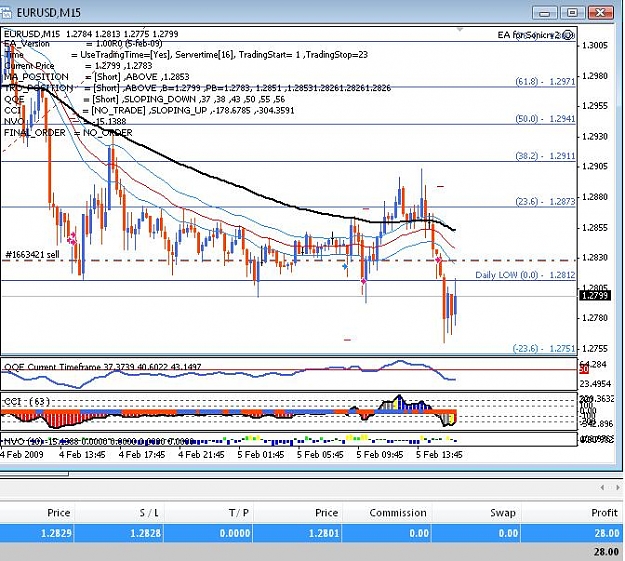Click the (38.2) - 1.2911 Fibonacci label

pyautogui.click(x=545, y=156)
